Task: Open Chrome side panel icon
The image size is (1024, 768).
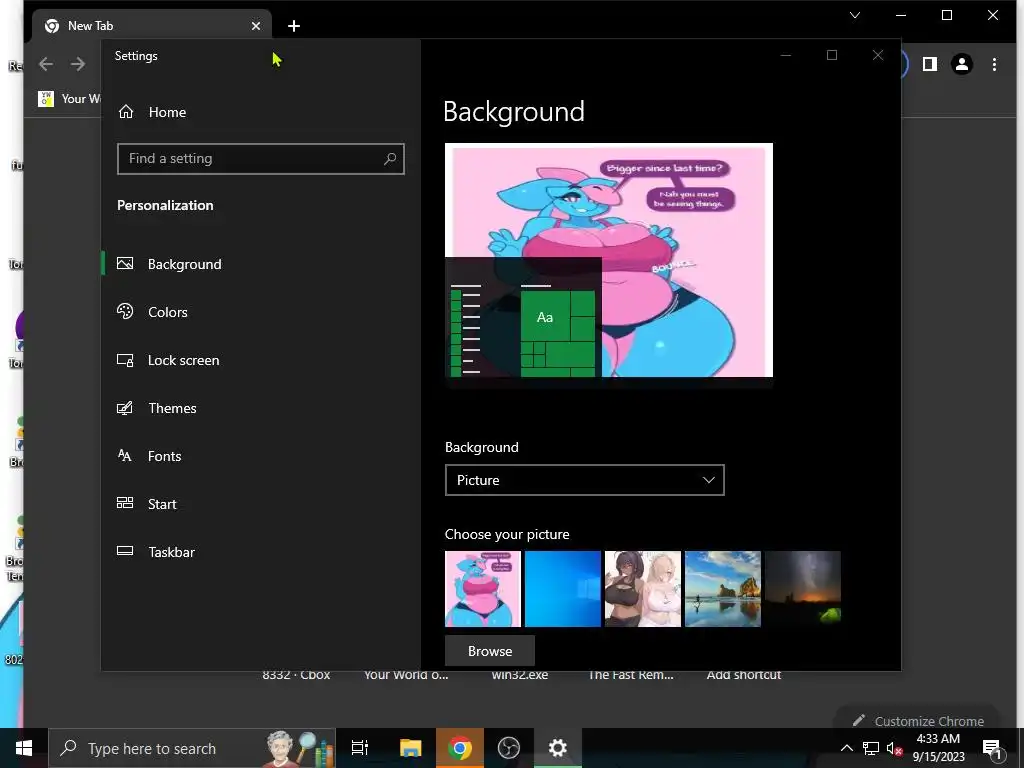Action: [930, 64]
